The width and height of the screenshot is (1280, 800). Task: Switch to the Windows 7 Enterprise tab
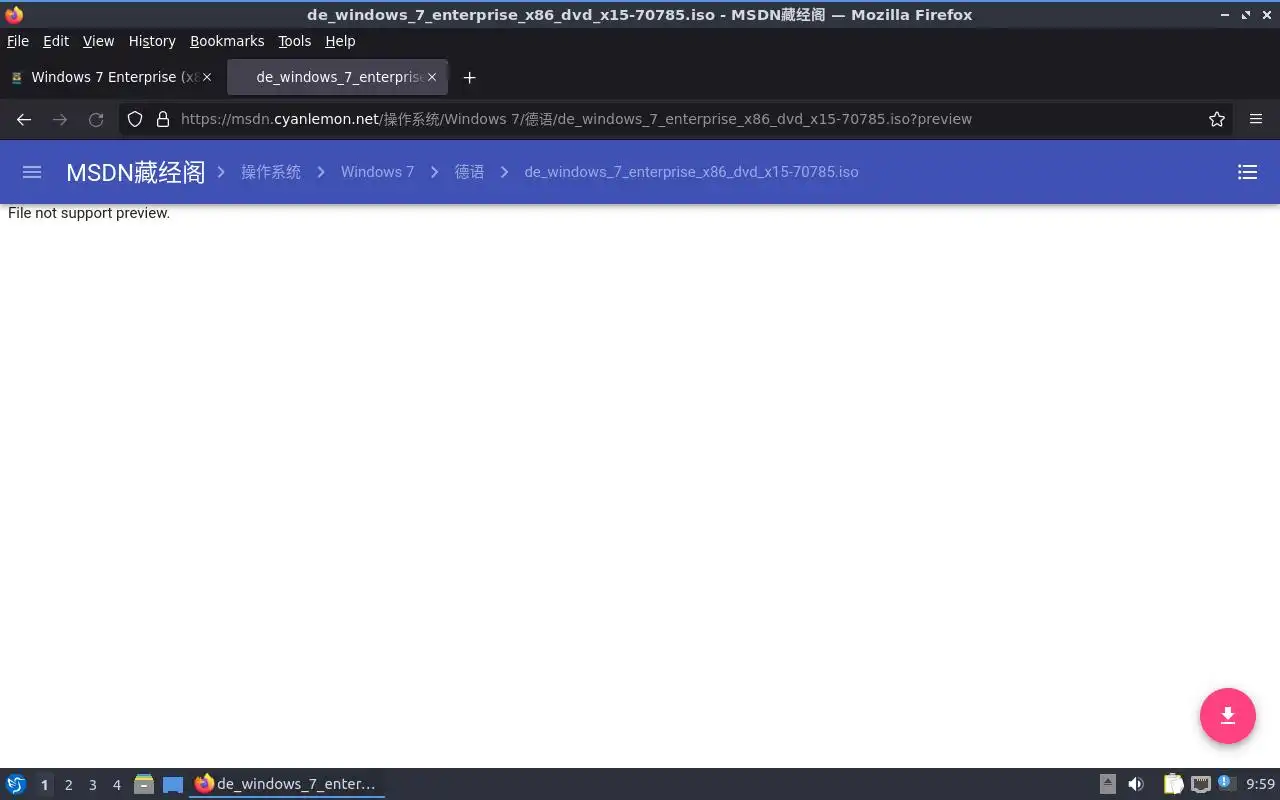(111, 77)
